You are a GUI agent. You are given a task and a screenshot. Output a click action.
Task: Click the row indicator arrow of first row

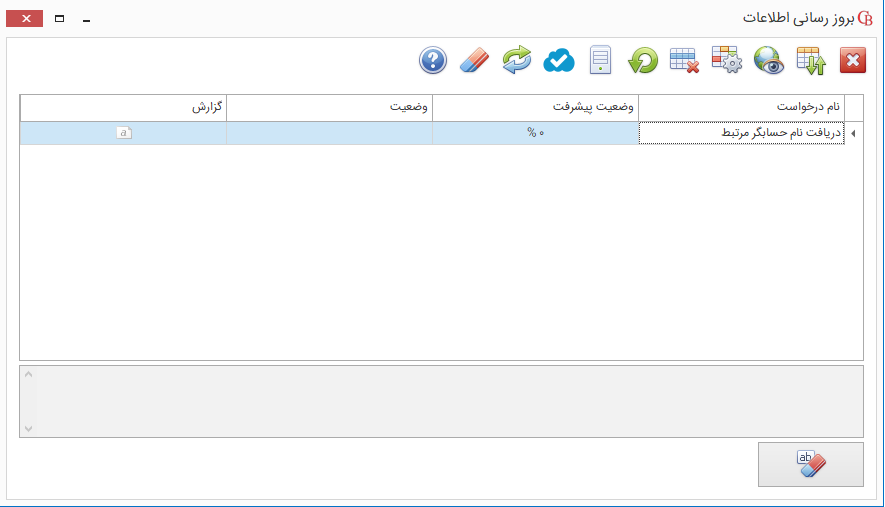[853, 133]
